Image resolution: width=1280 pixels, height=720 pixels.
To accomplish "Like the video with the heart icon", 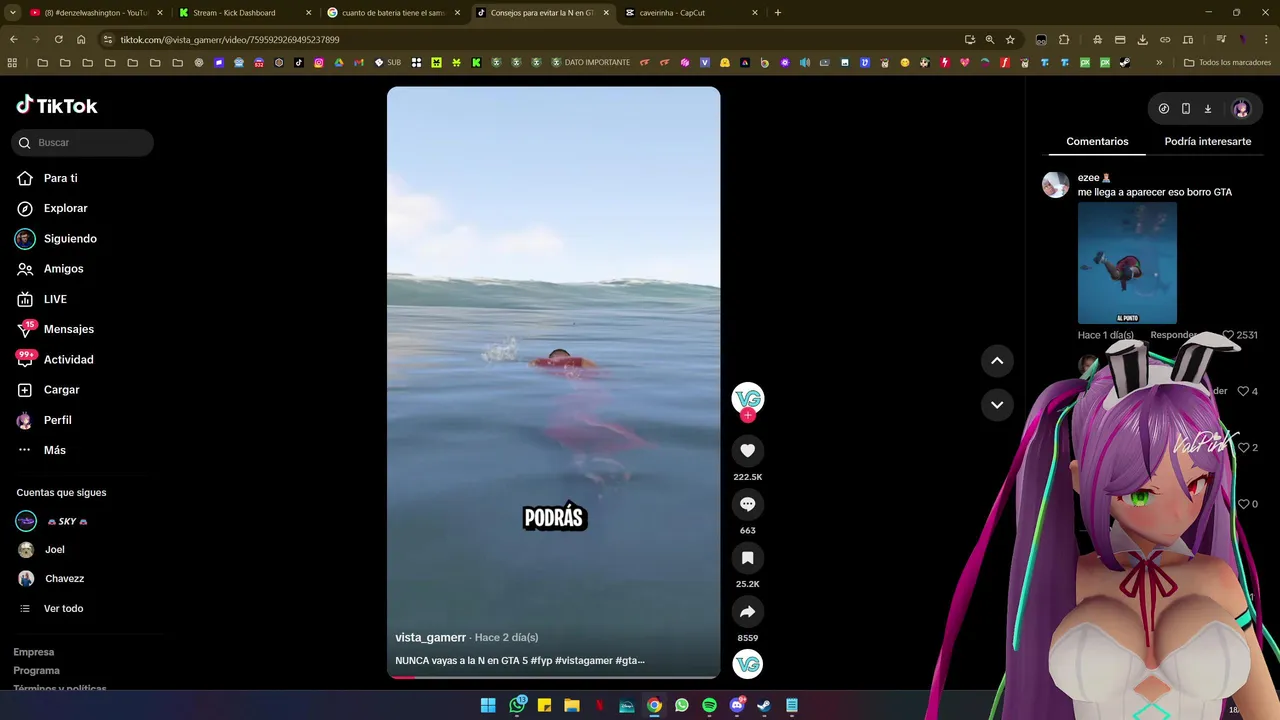I will click(x=747, y=451).
